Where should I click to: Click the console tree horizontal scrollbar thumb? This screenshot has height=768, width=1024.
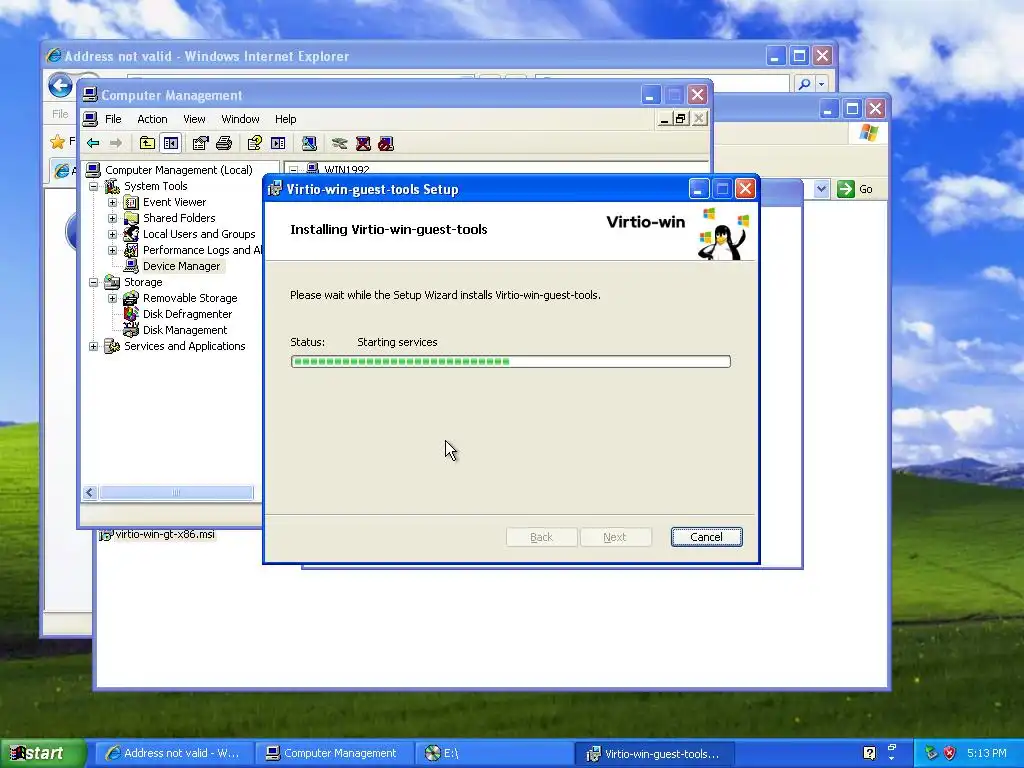tap(176, 492)
